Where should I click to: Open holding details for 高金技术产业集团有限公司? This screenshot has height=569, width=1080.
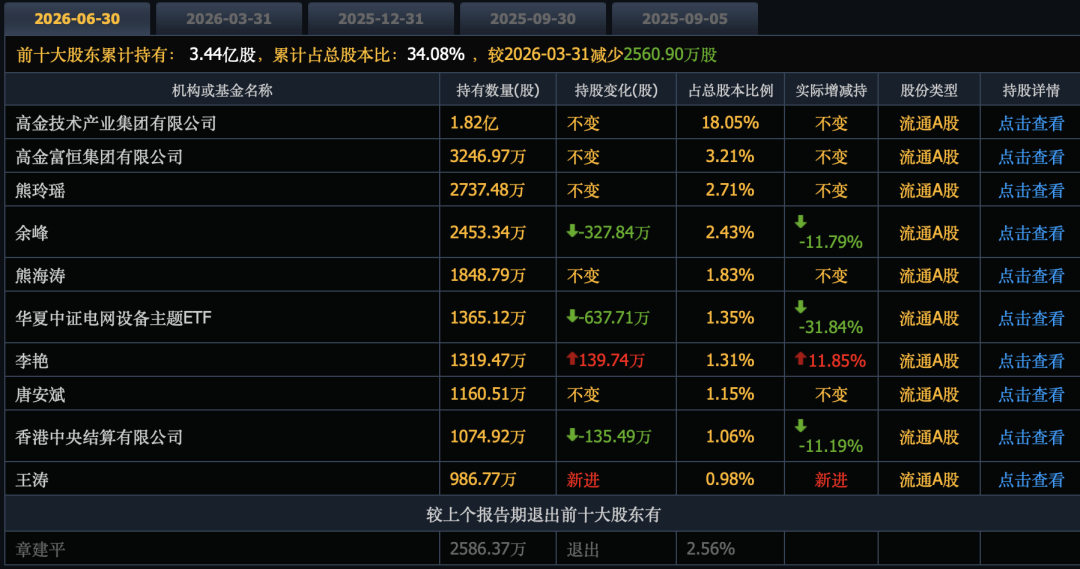(1031, 123)
